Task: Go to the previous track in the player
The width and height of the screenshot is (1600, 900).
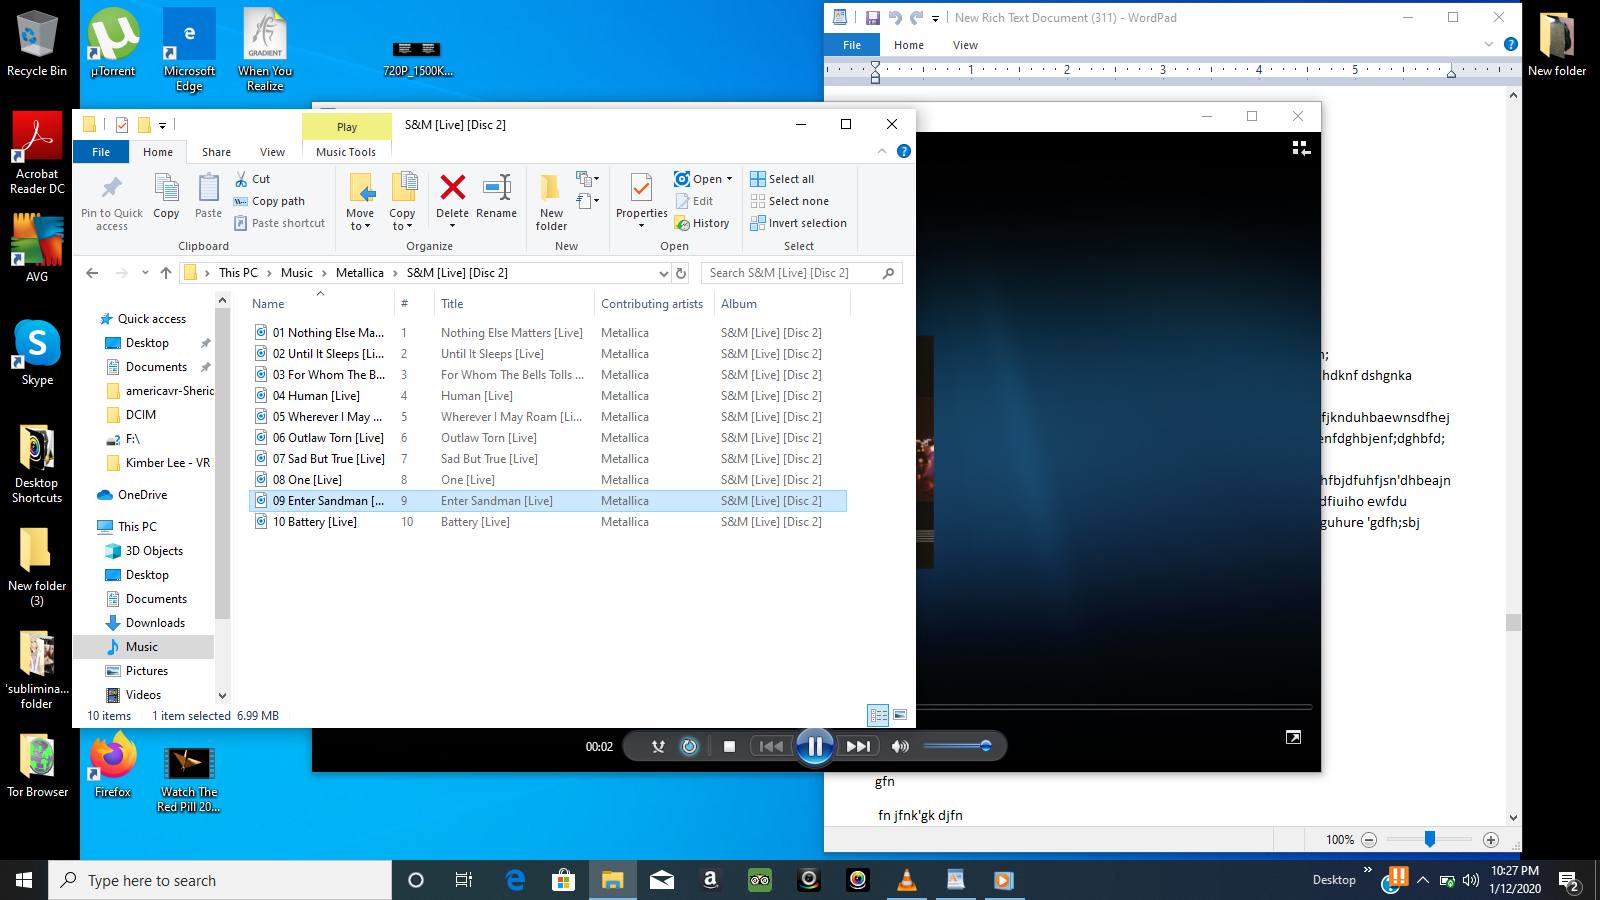Action: [x=771, y=746]
